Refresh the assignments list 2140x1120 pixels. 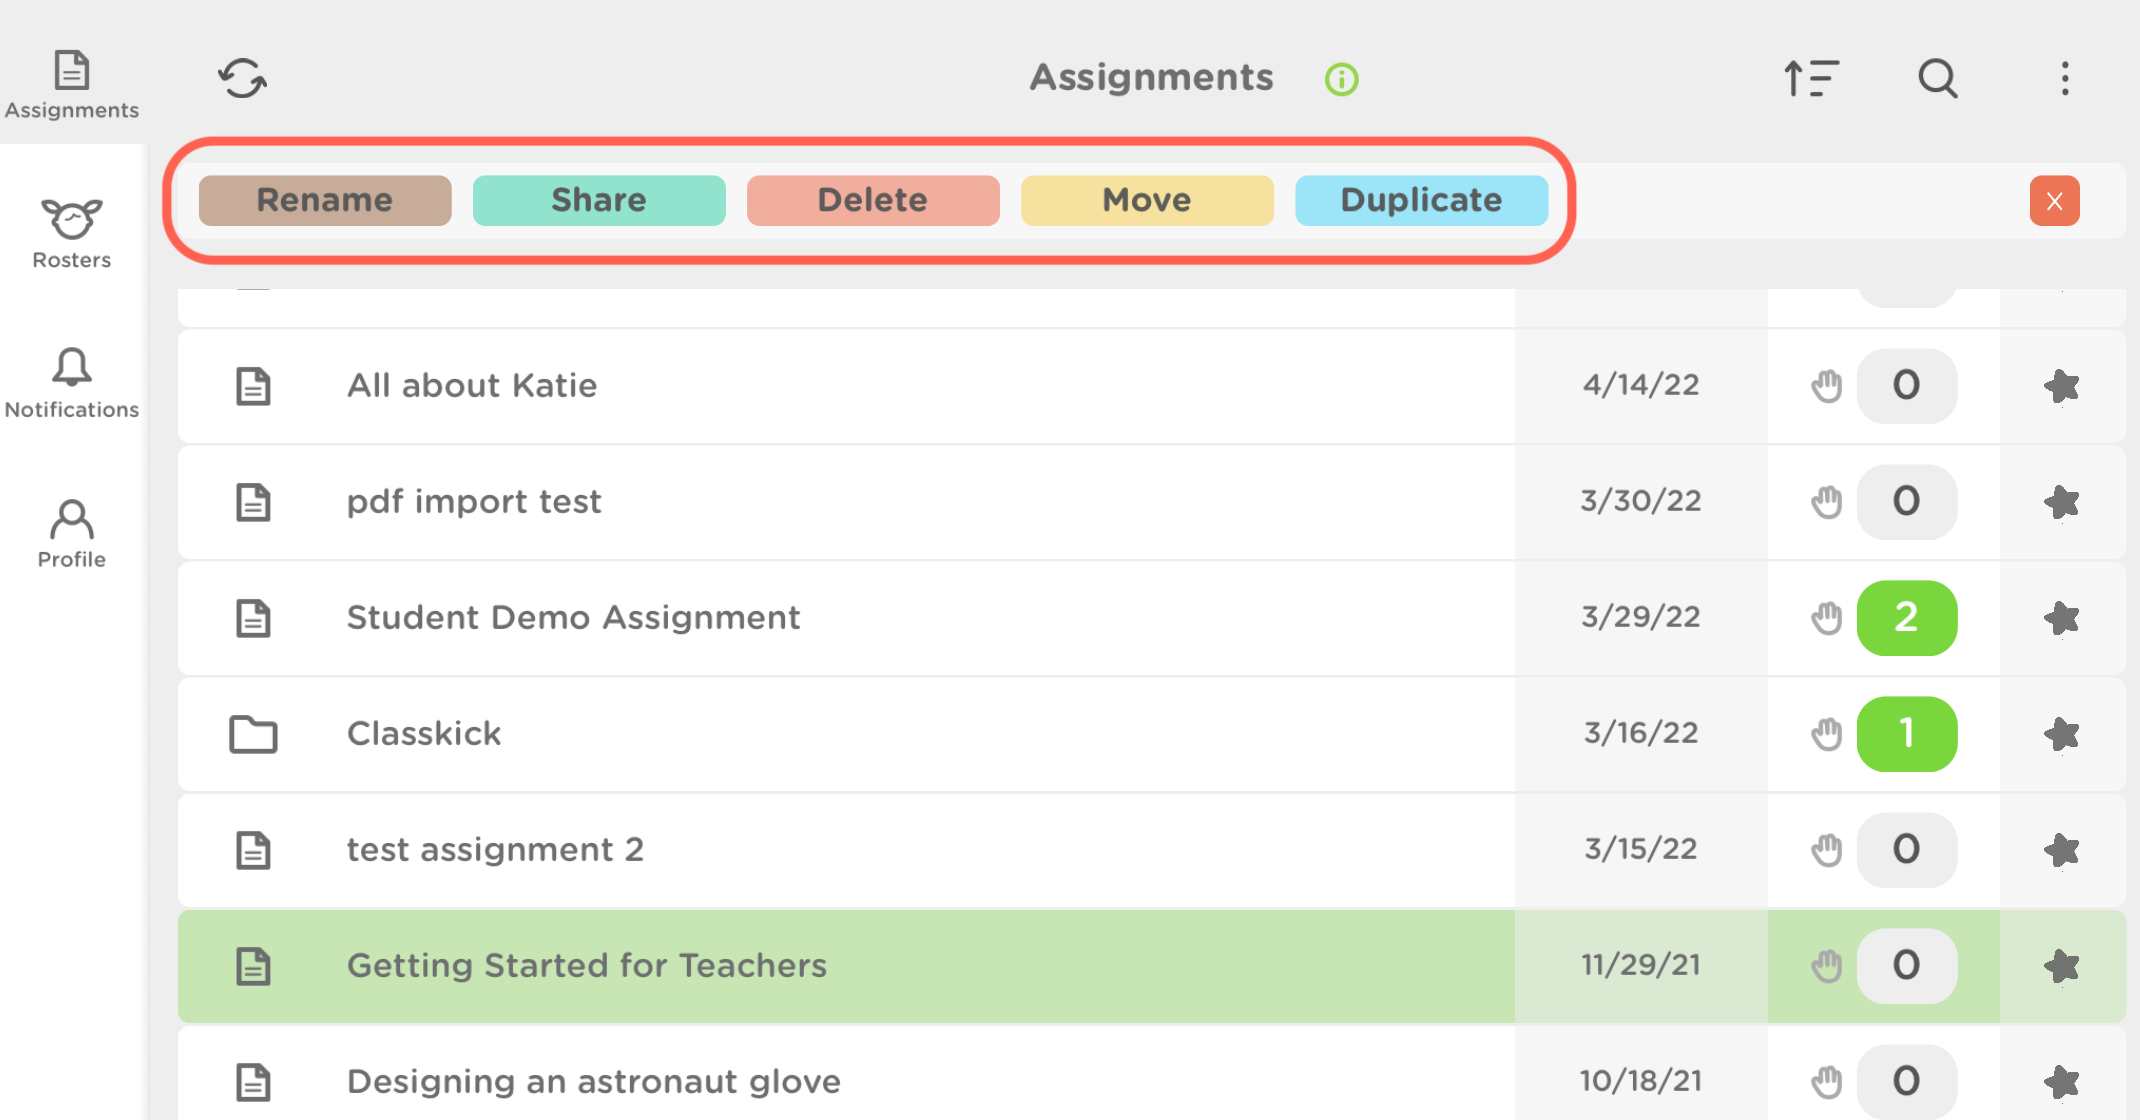click(242, 78)
